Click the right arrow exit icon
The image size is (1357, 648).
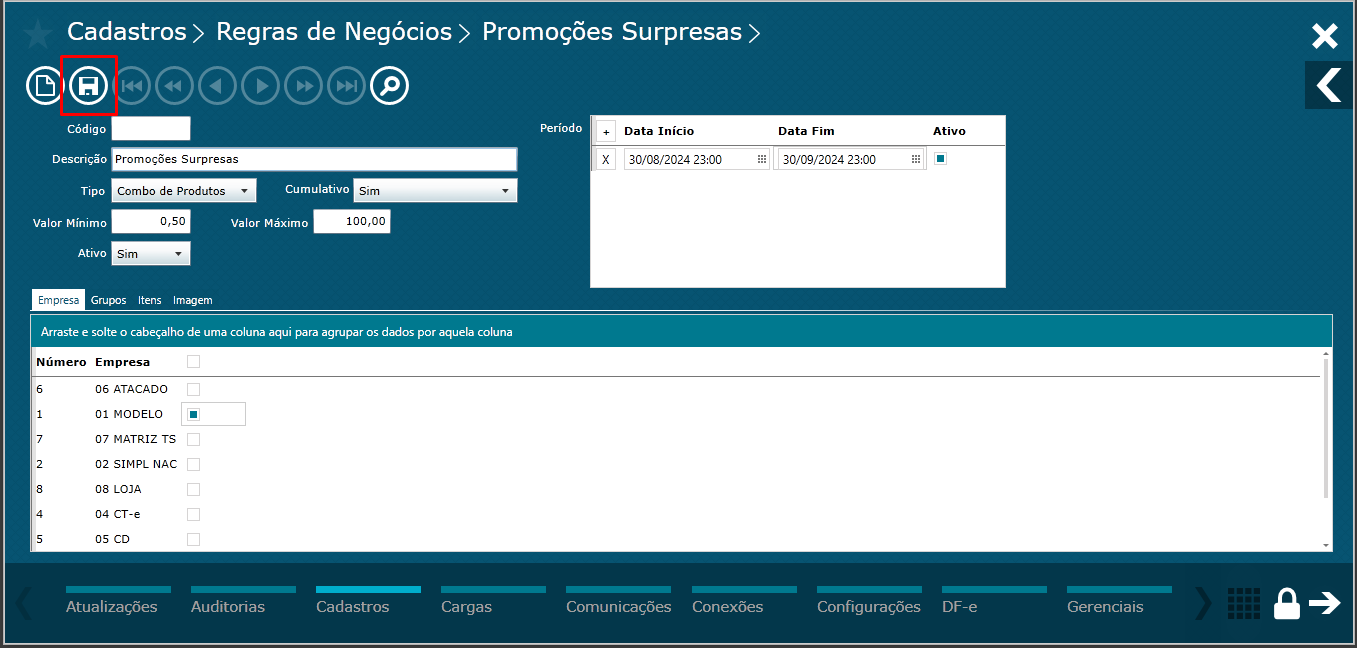coord(1325,603)
